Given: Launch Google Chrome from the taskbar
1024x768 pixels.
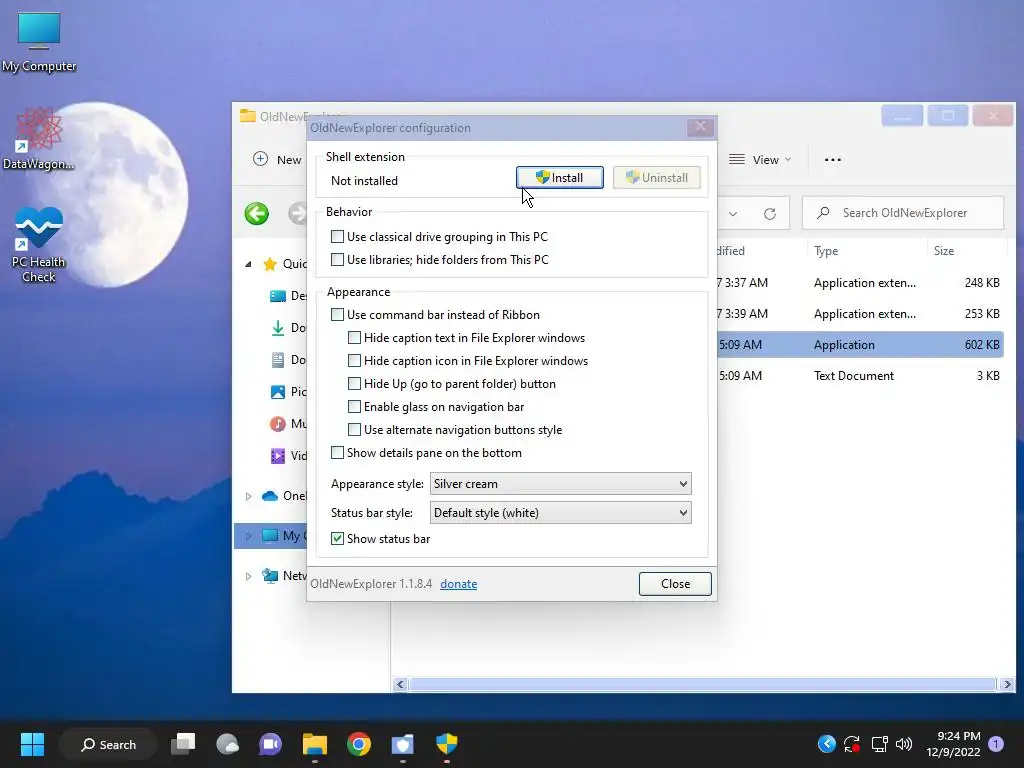Looking at the screenshot, I should 359,744.
